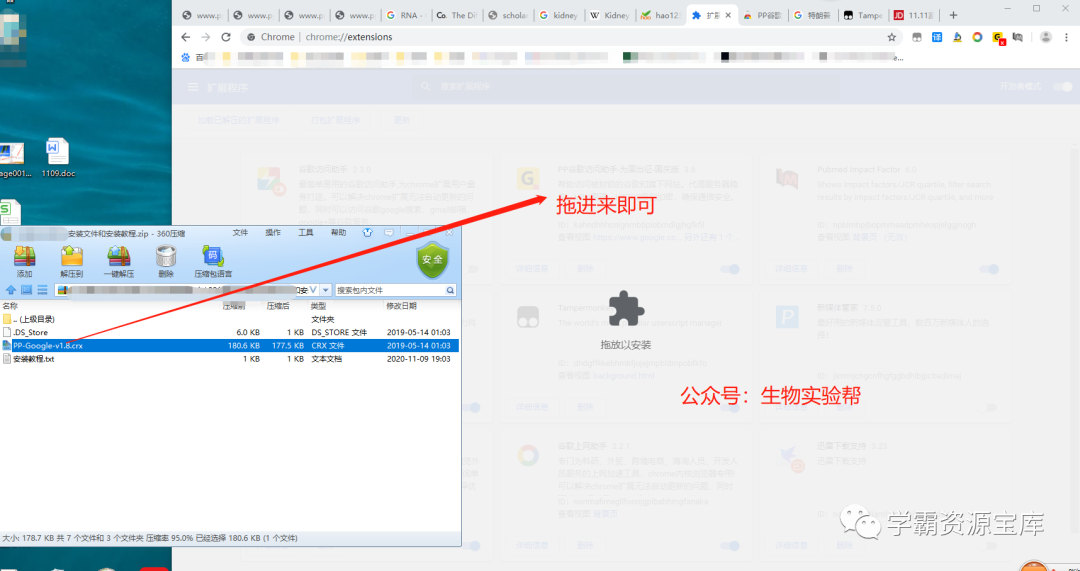Viewport: 1080px width, 571px height.
Task: Switch to the hao123 tab
Action: pyautogui.click(x=661, y=15)
